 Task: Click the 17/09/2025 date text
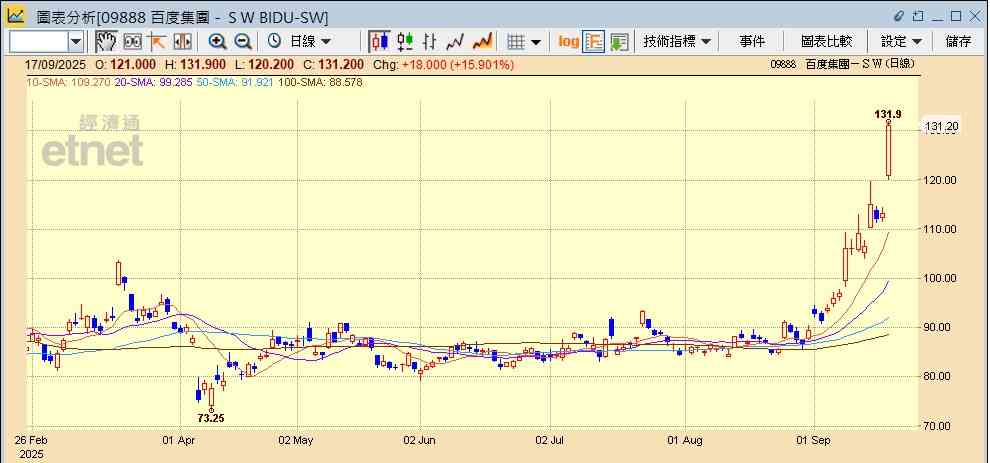click(x=55, y=64)
